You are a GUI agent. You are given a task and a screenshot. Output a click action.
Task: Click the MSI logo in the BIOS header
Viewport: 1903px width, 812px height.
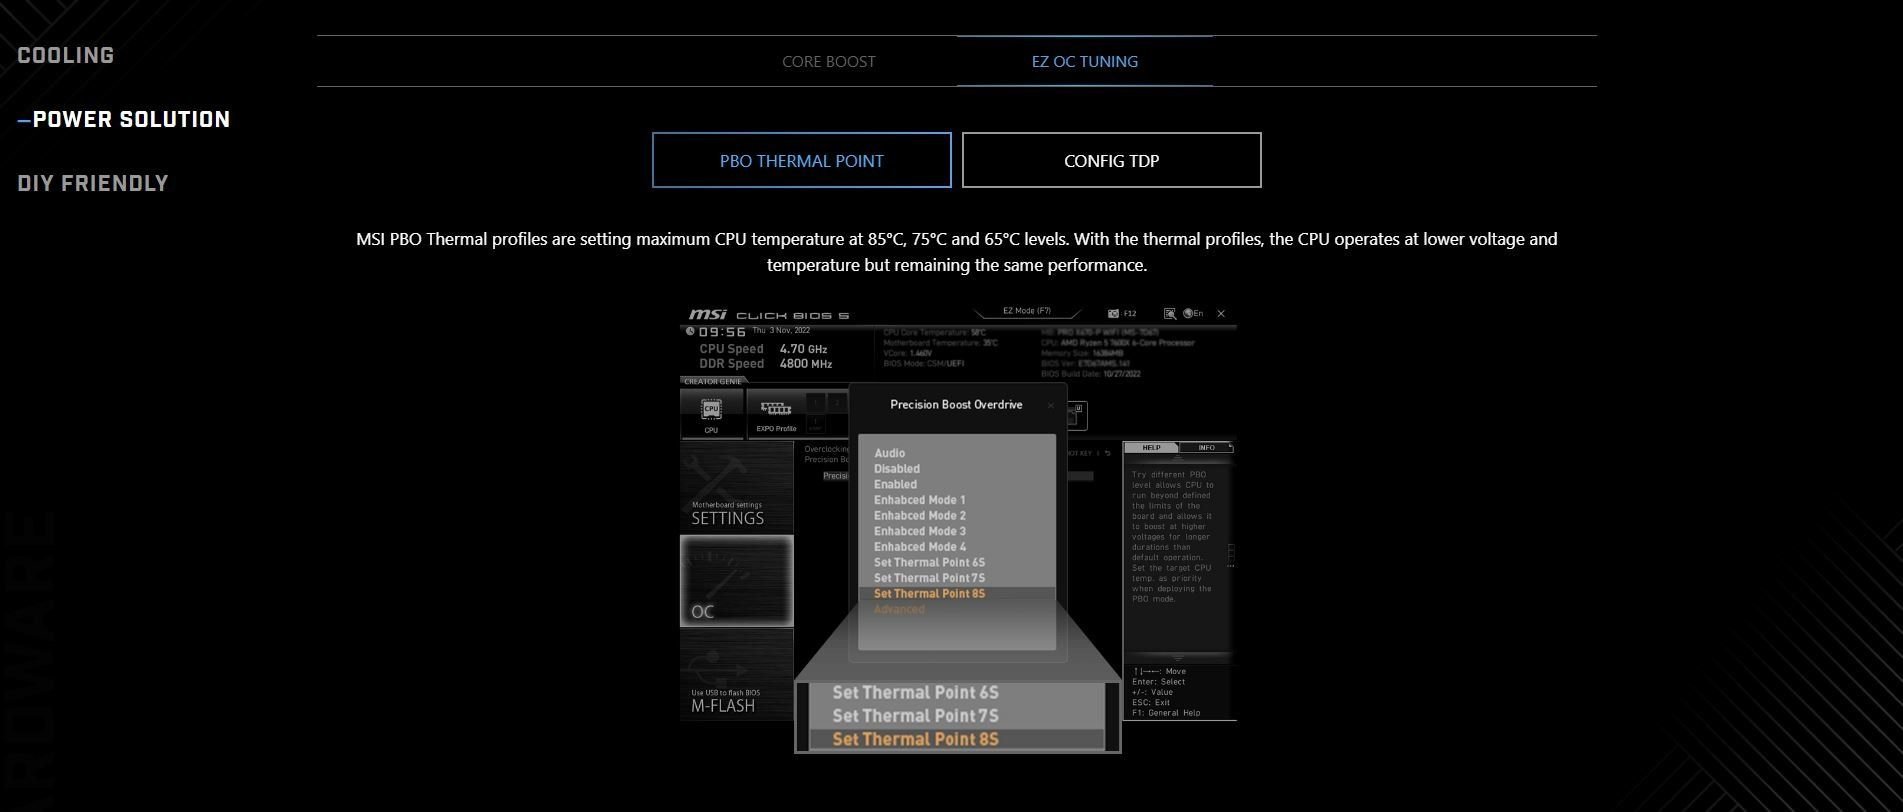click(708, 315)
